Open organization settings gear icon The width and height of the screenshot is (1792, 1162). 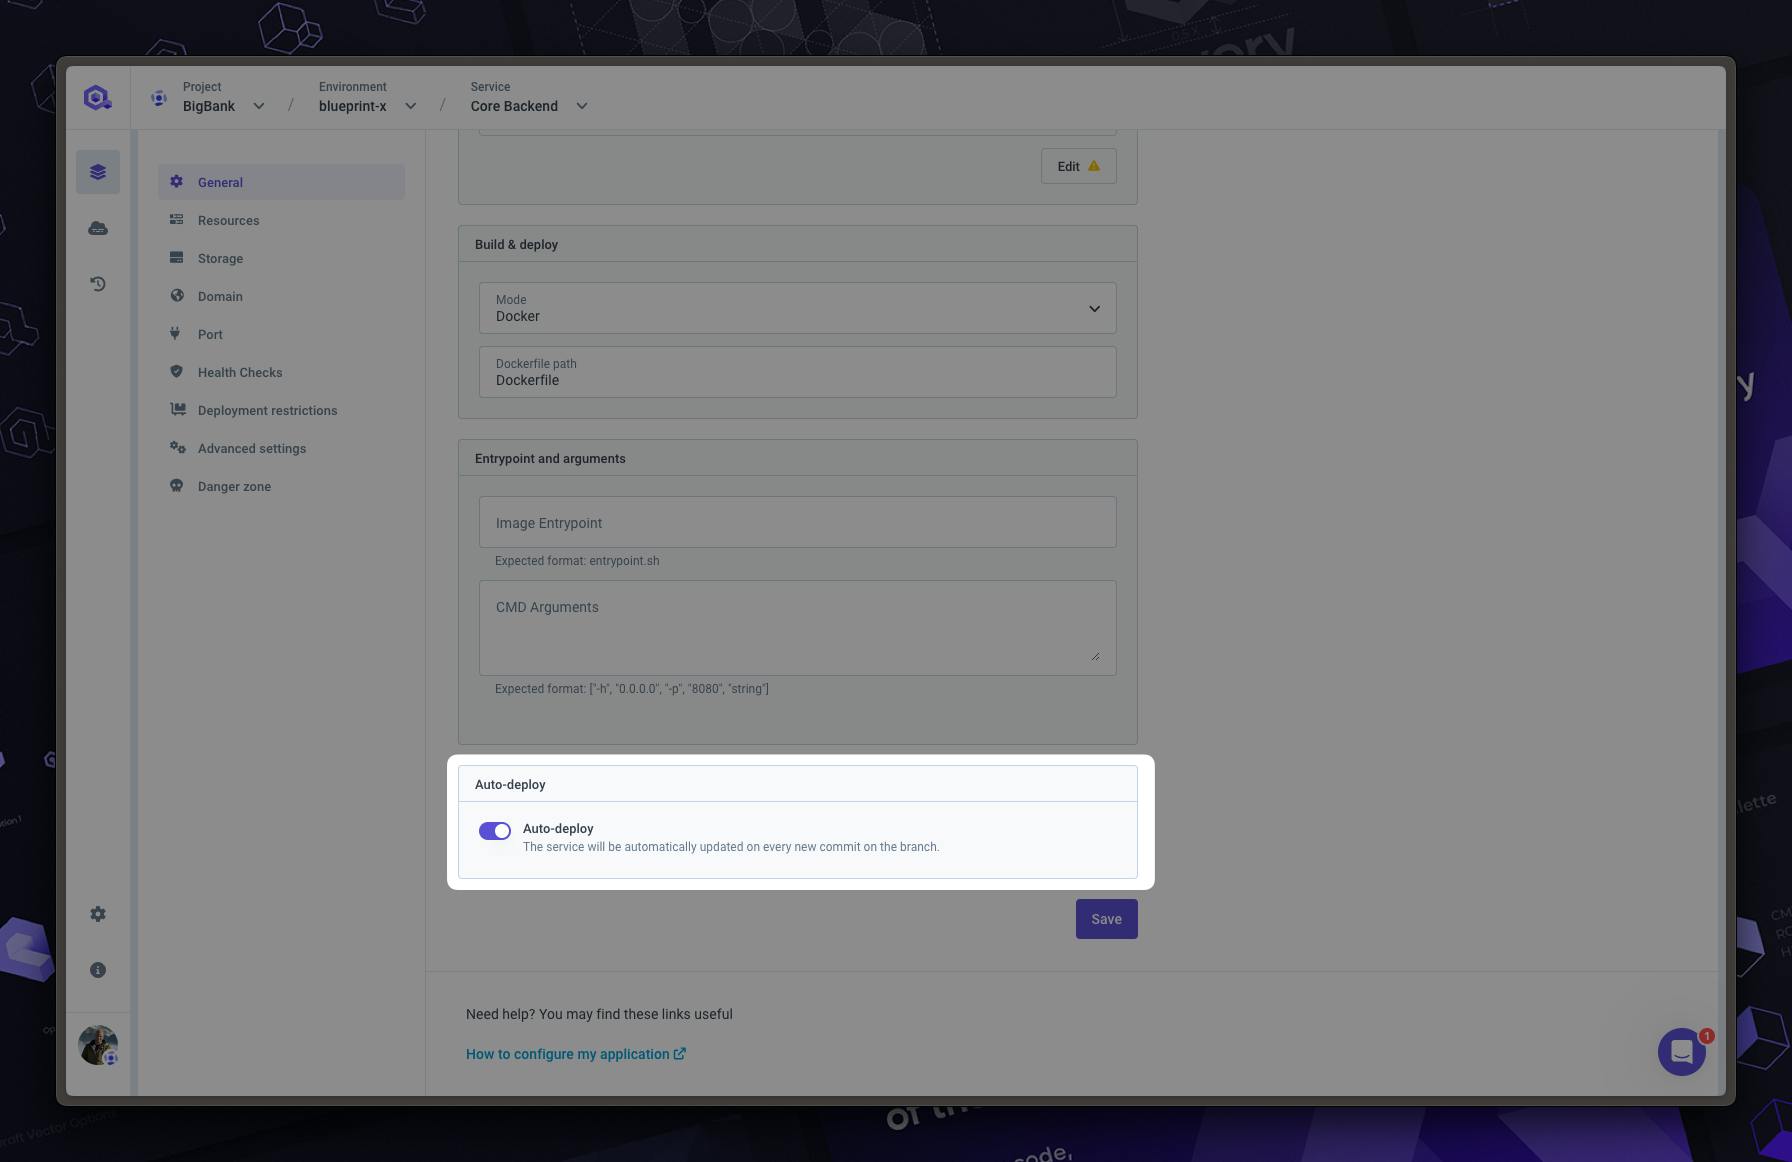tap(98, 914)
